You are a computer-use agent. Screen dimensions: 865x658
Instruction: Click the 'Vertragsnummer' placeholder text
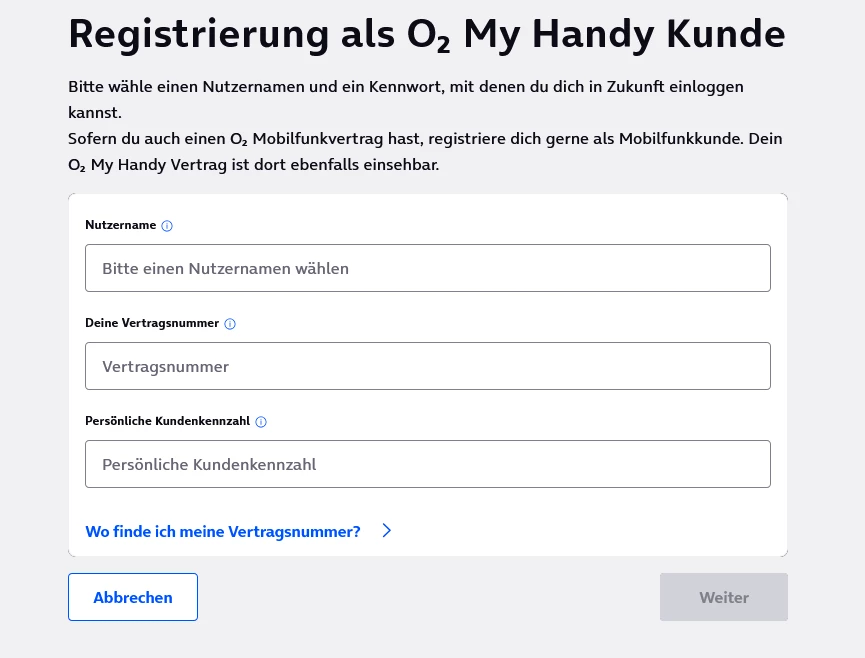[165, 366]
